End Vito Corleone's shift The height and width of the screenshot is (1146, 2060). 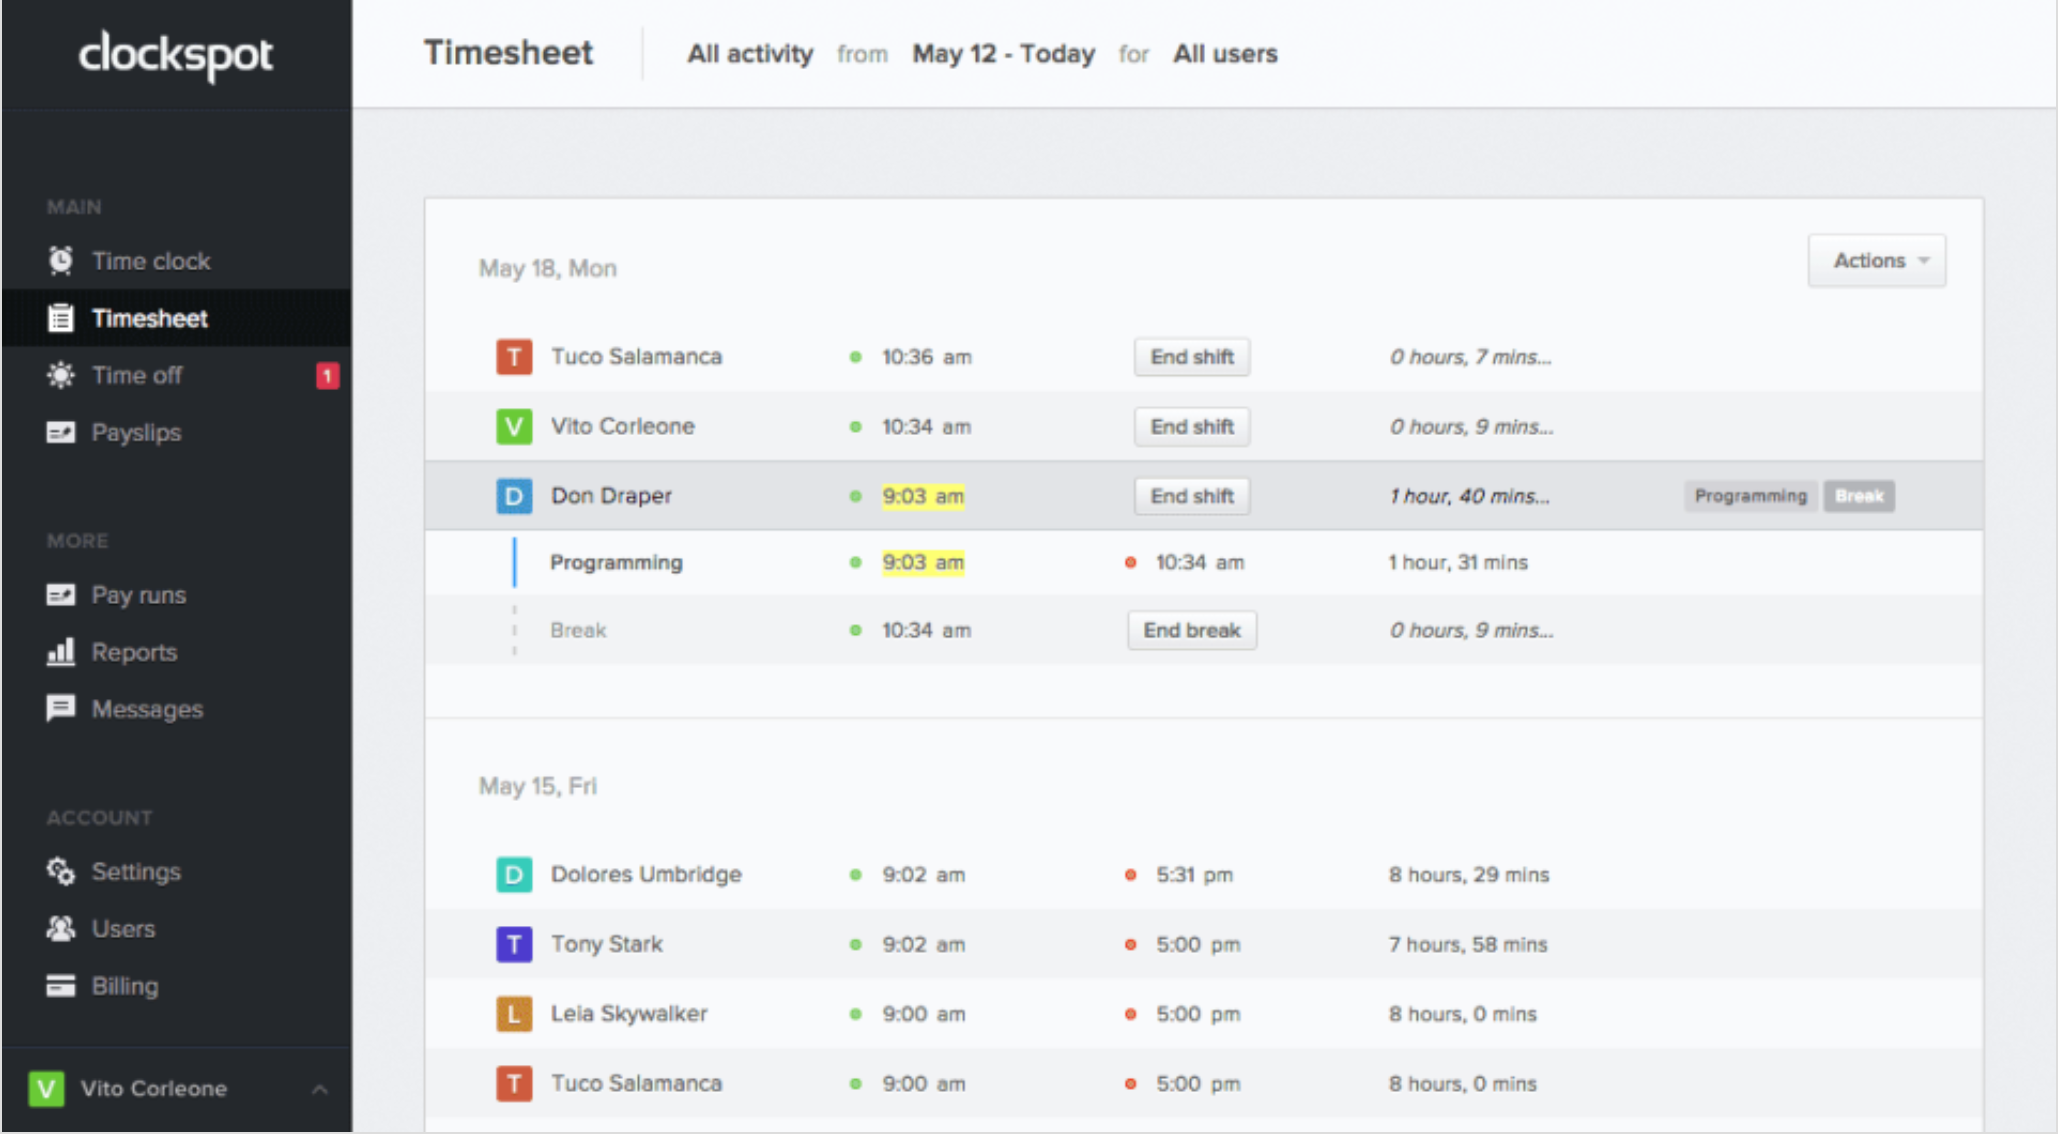pyautogui.click(x=1191, y=426)
